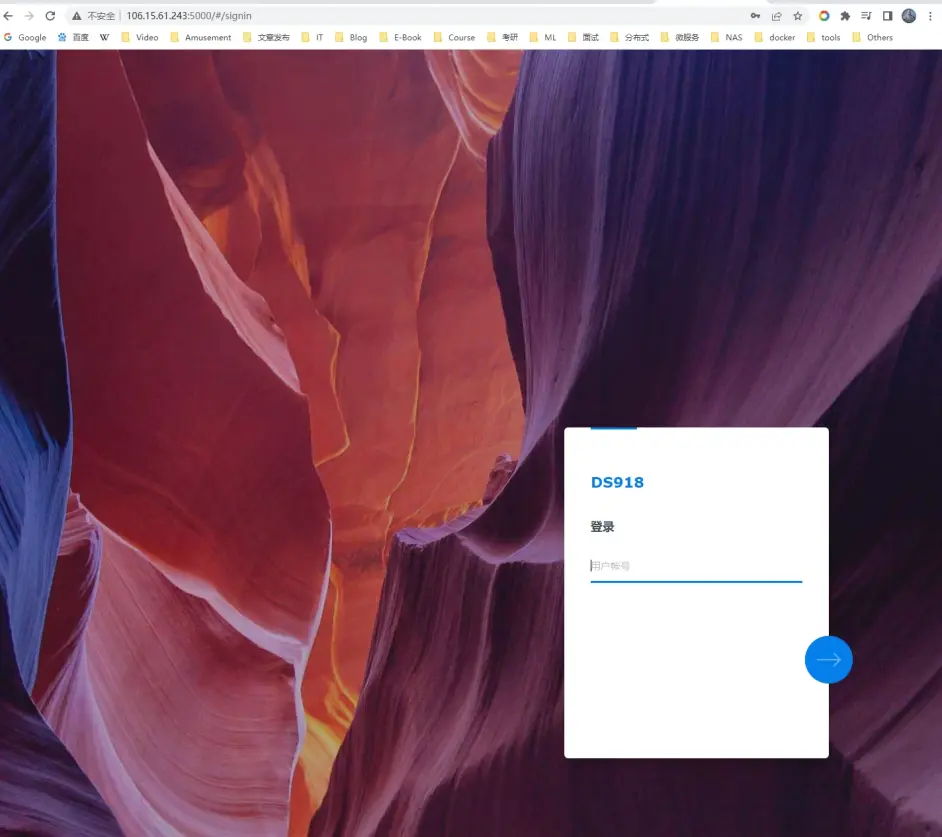This screenshot has width=942, height=837.
Task: Open the E-Book bookmarks folder
Action: point(400,38)
